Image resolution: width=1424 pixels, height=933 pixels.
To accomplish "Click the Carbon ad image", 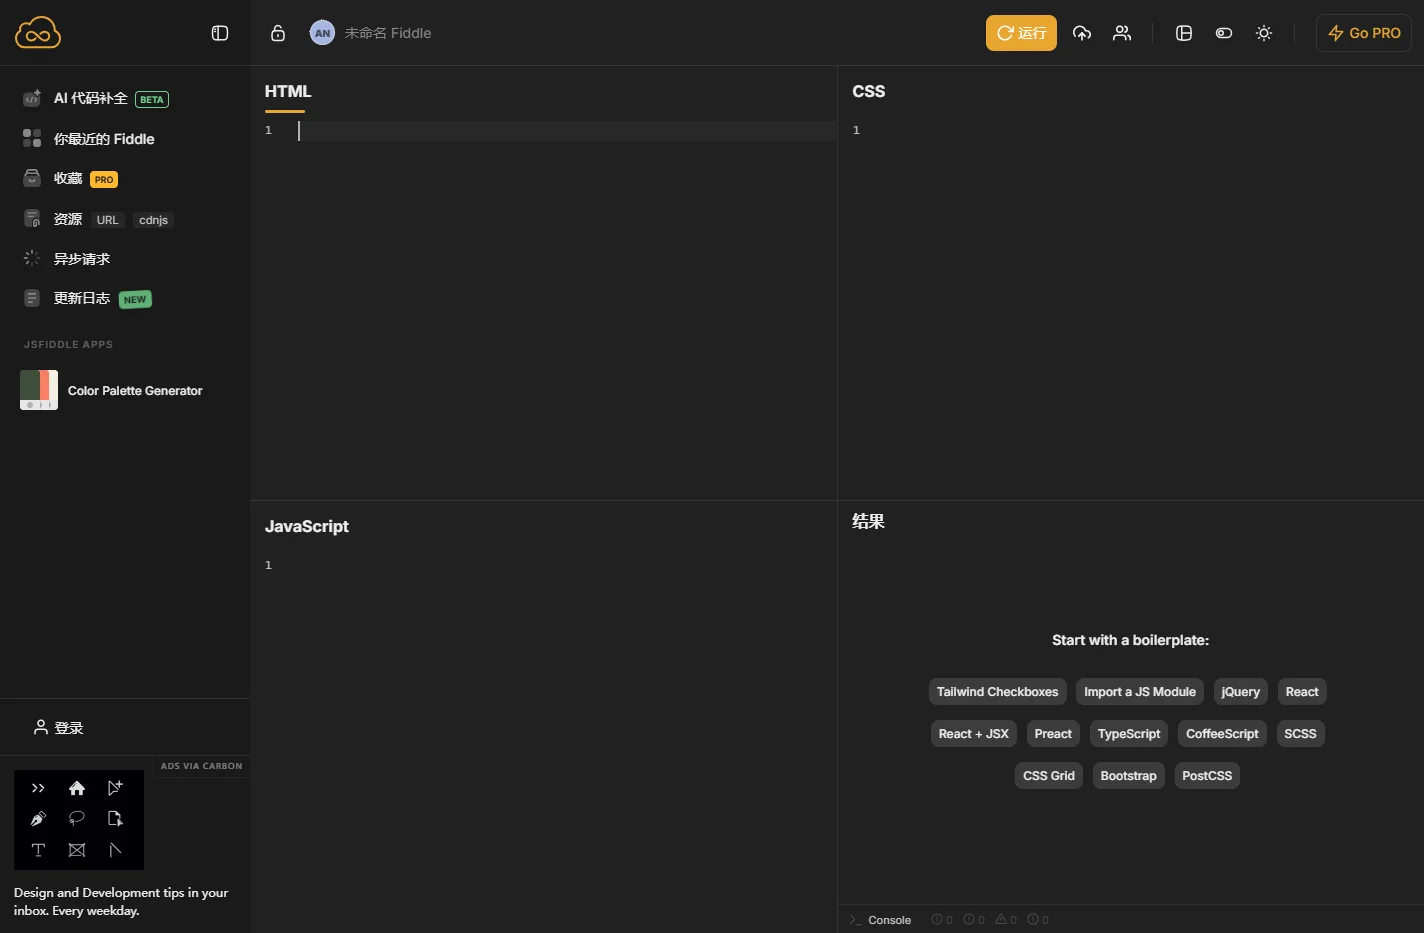I will click(79, 819).
